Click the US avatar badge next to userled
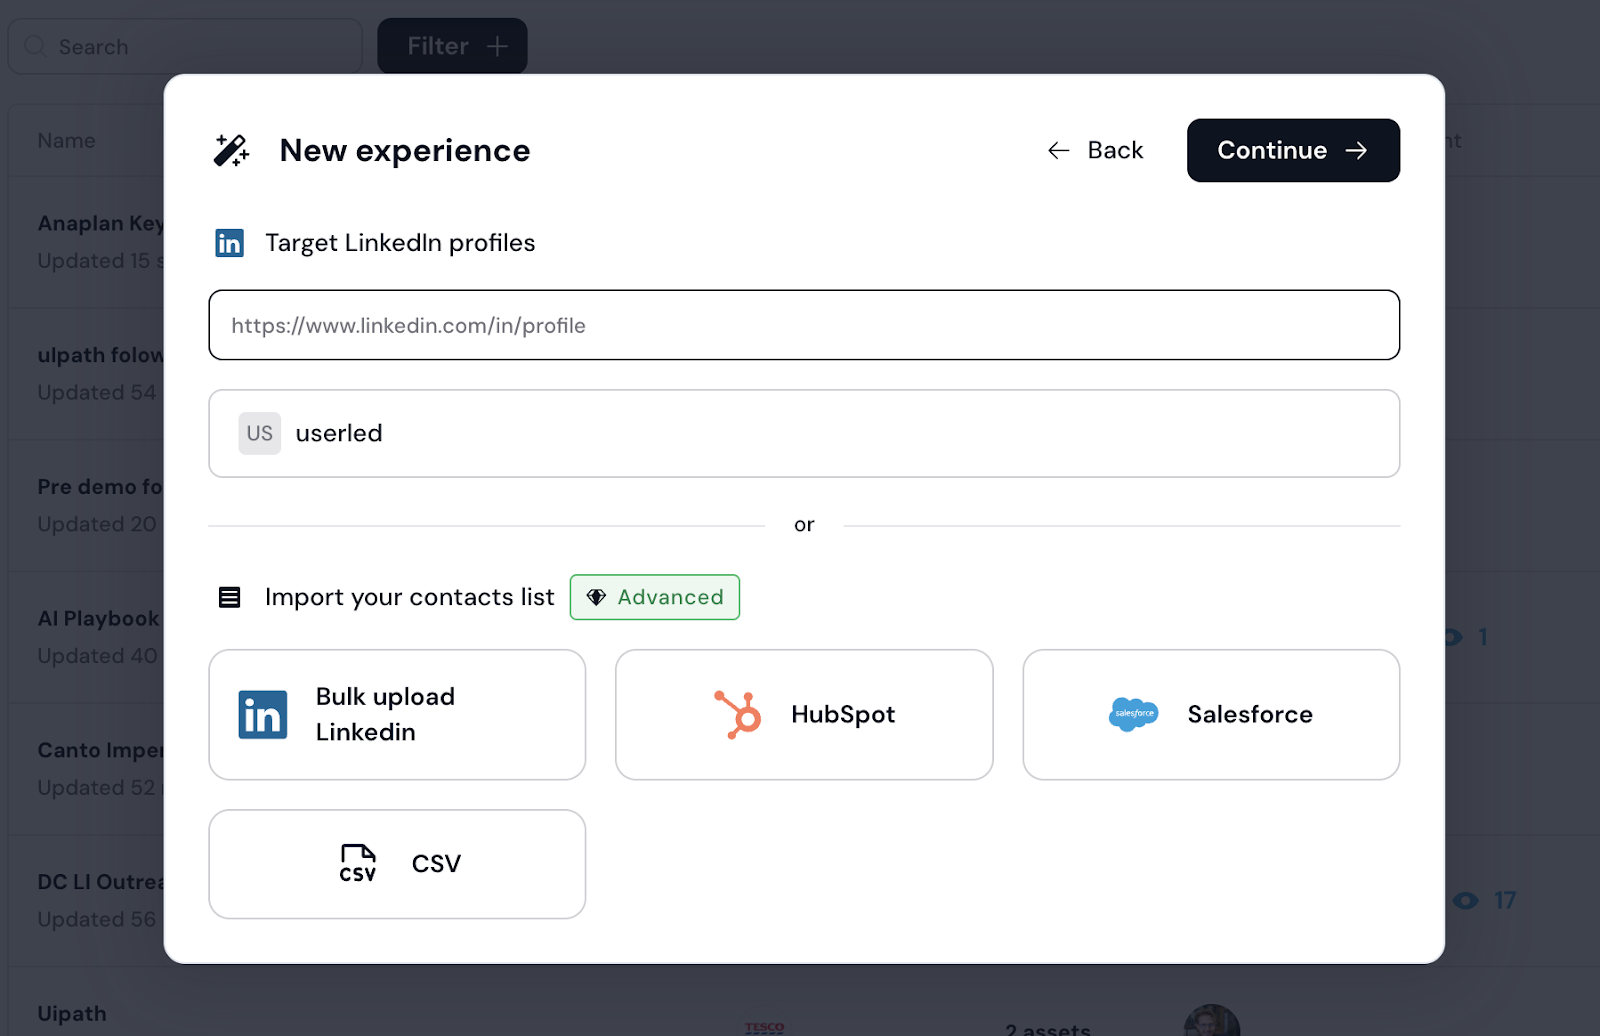The width and height of the screenshot is (1600, 1036). coord(260,433)
